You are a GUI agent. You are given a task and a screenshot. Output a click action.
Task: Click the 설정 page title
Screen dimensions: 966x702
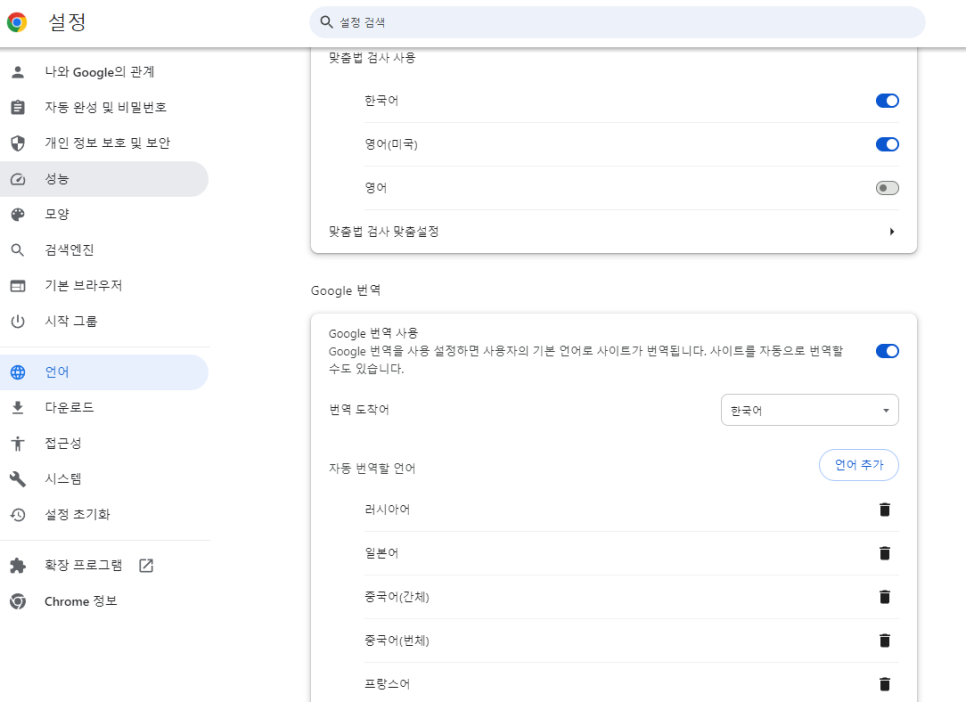(x=67, y=22)
